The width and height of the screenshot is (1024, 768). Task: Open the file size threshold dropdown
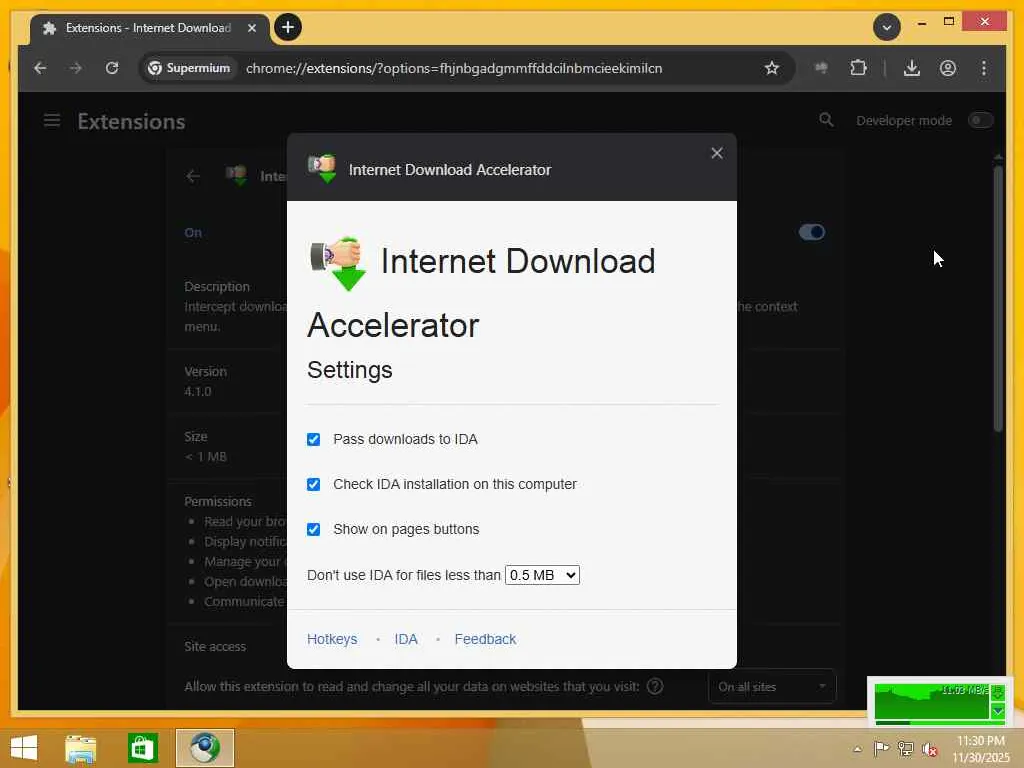[542, 575]
